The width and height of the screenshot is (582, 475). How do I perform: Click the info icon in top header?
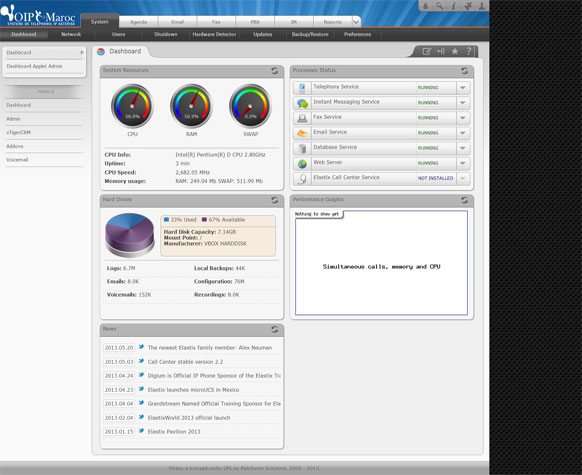pyautogui.click(x=454, y=6)
